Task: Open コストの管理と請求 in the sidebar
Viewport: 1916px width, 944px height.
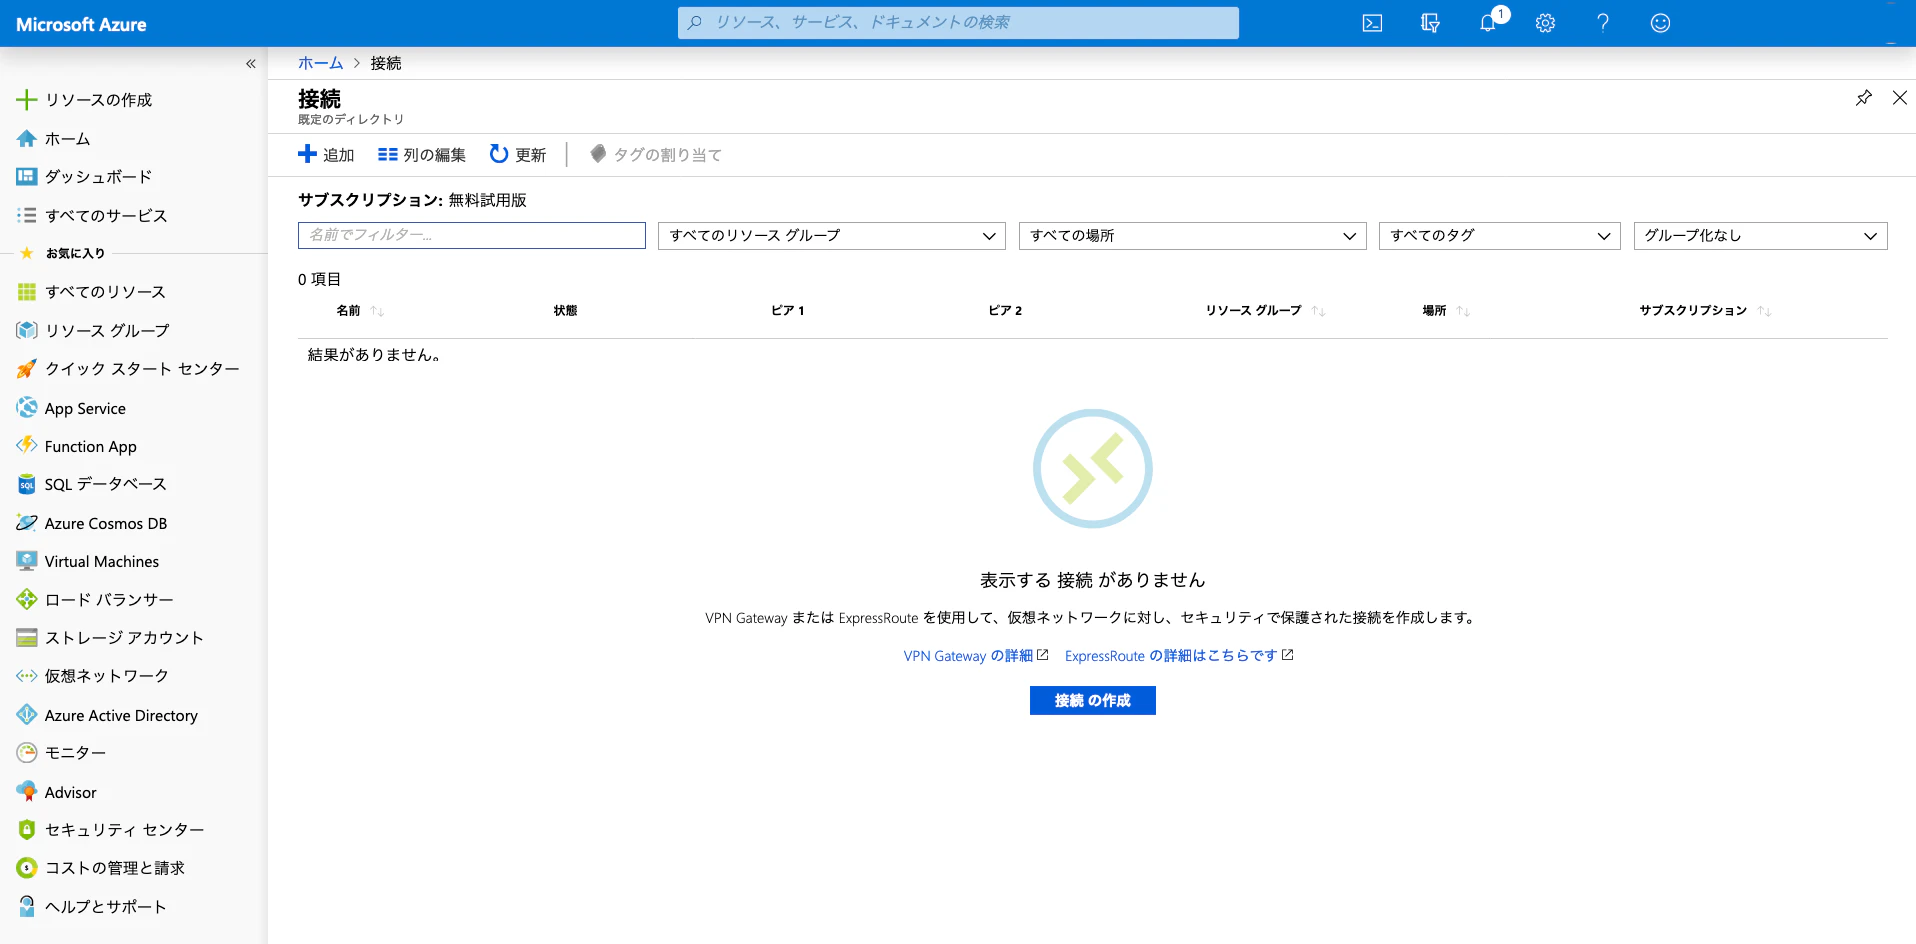Action: (x=114, y=868)
